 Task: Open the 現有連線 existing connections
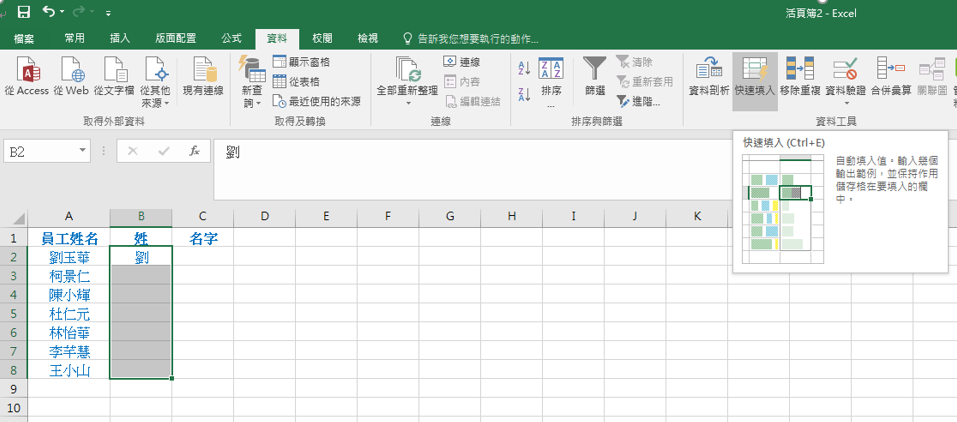[204, 77]
